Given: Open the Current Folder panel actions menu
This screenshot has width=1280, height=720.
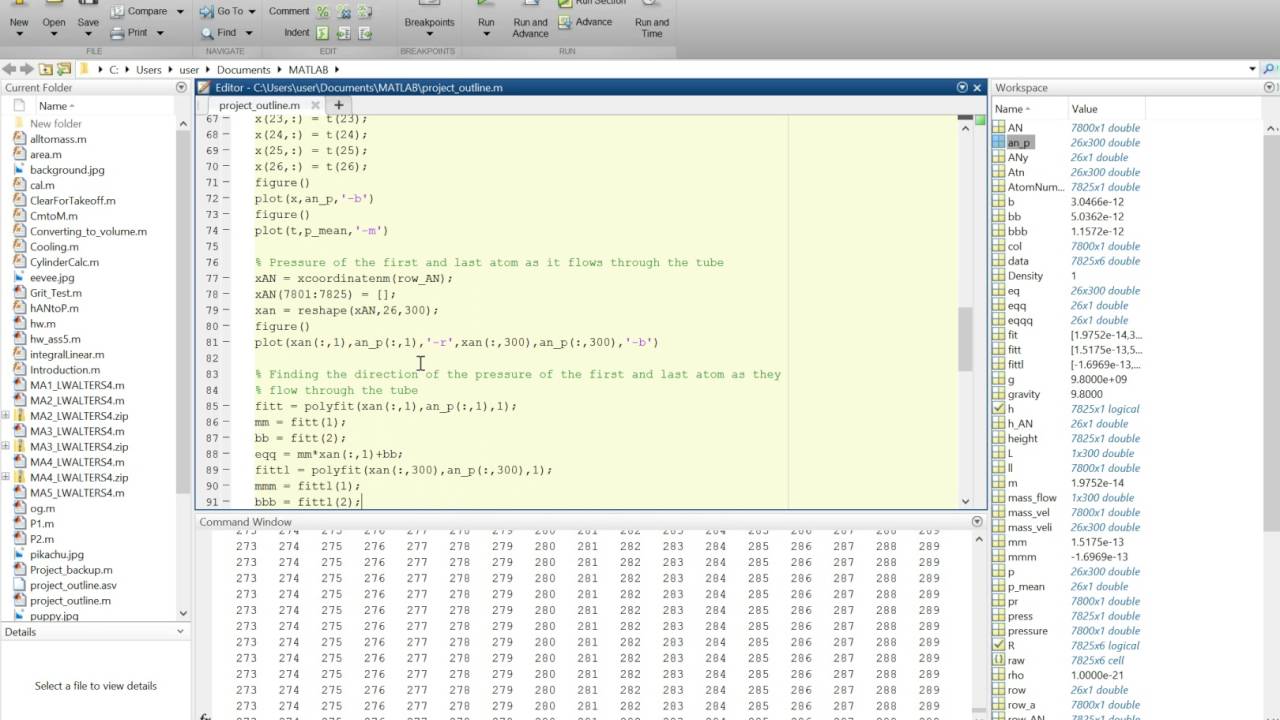Looking at the screenshot, I should (181, 88).
